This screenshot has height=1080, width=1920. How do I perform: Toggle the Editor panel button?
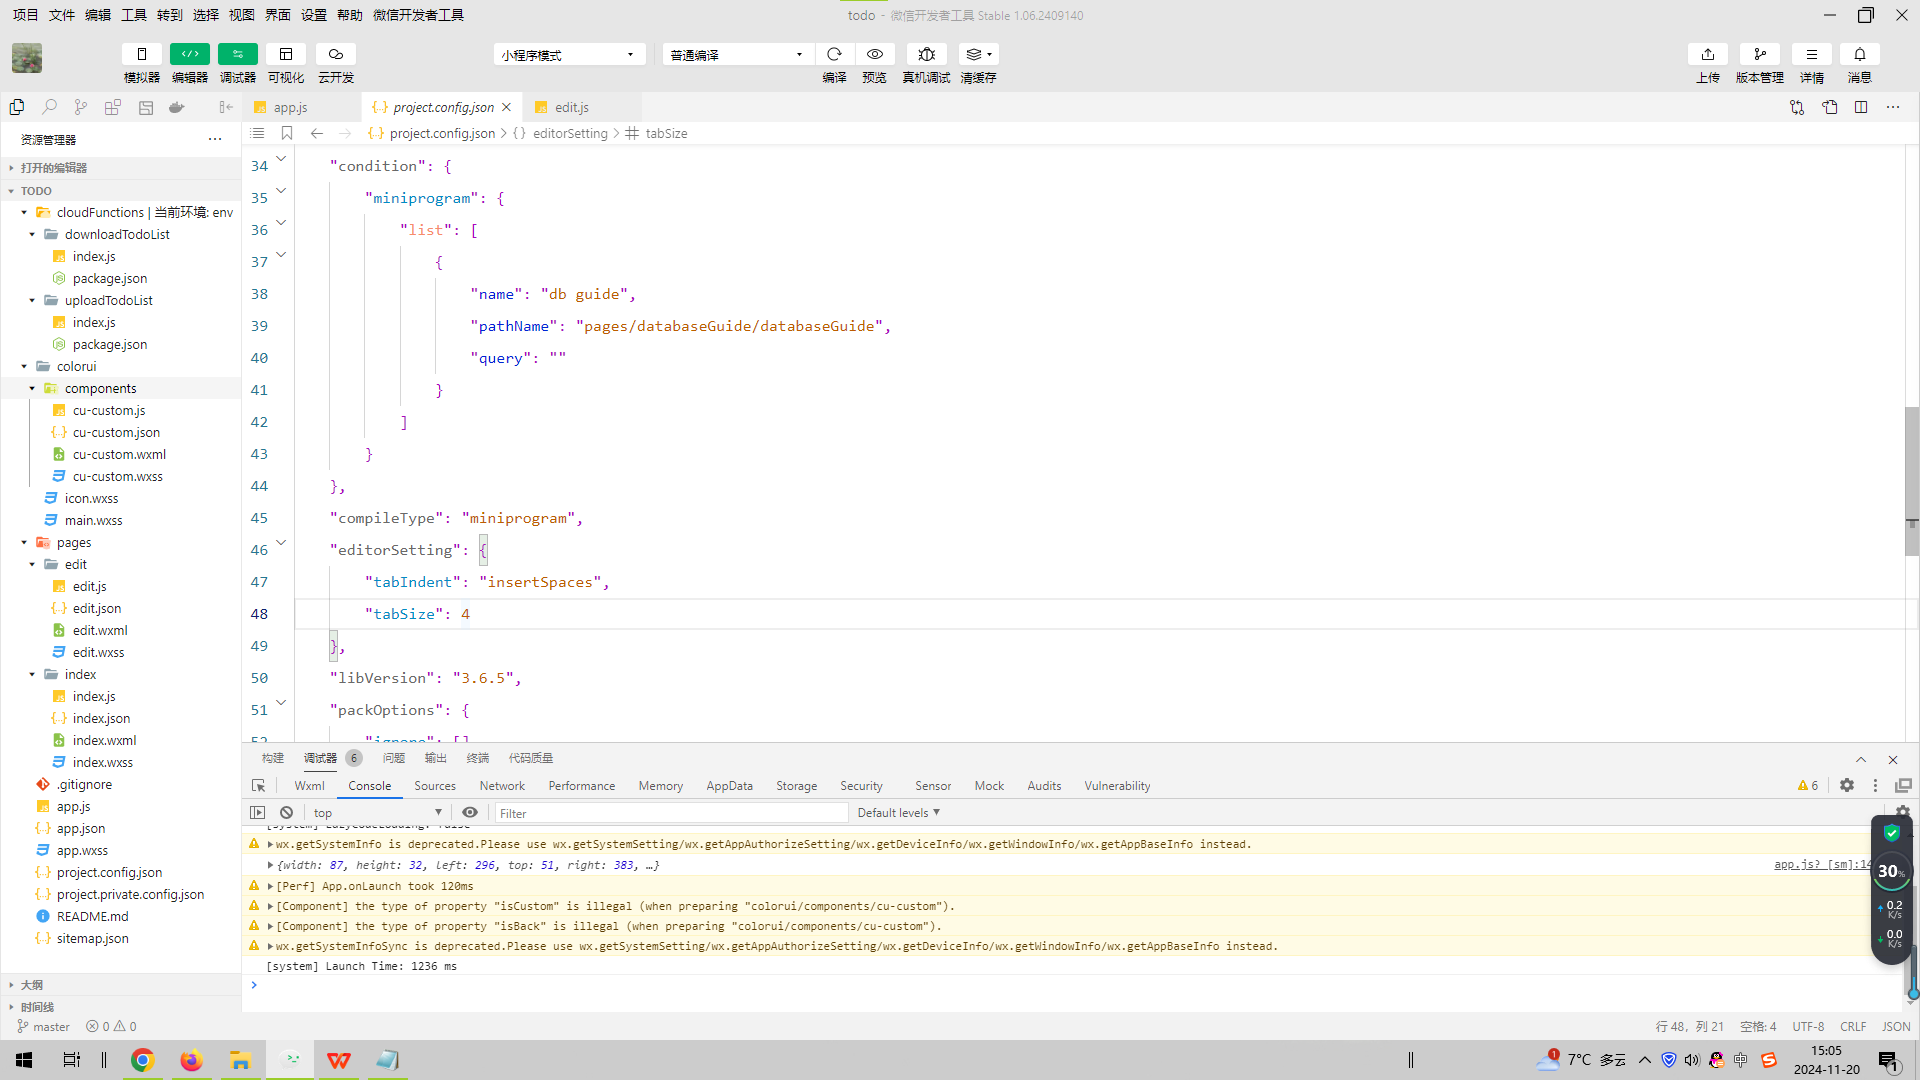(x=189, y=54)
